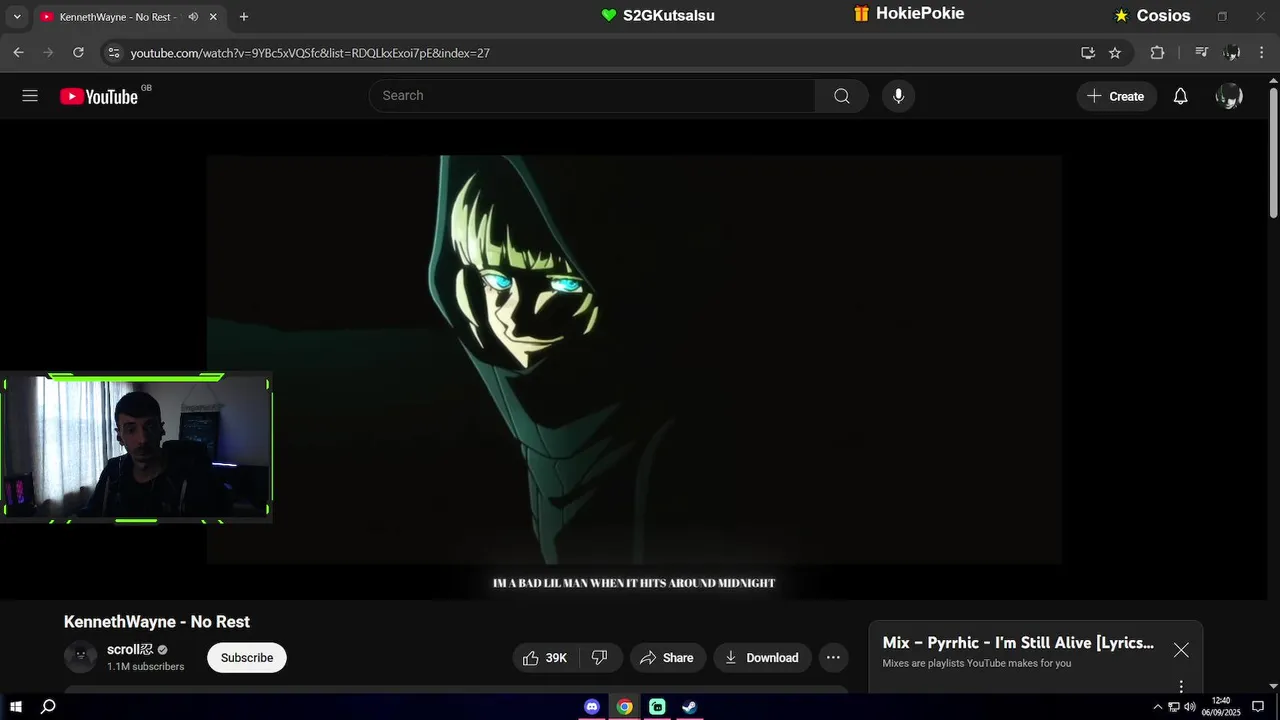The image size is (1280, 720).
Task: Click the 1.1M subscribers text
Action: 146,667
